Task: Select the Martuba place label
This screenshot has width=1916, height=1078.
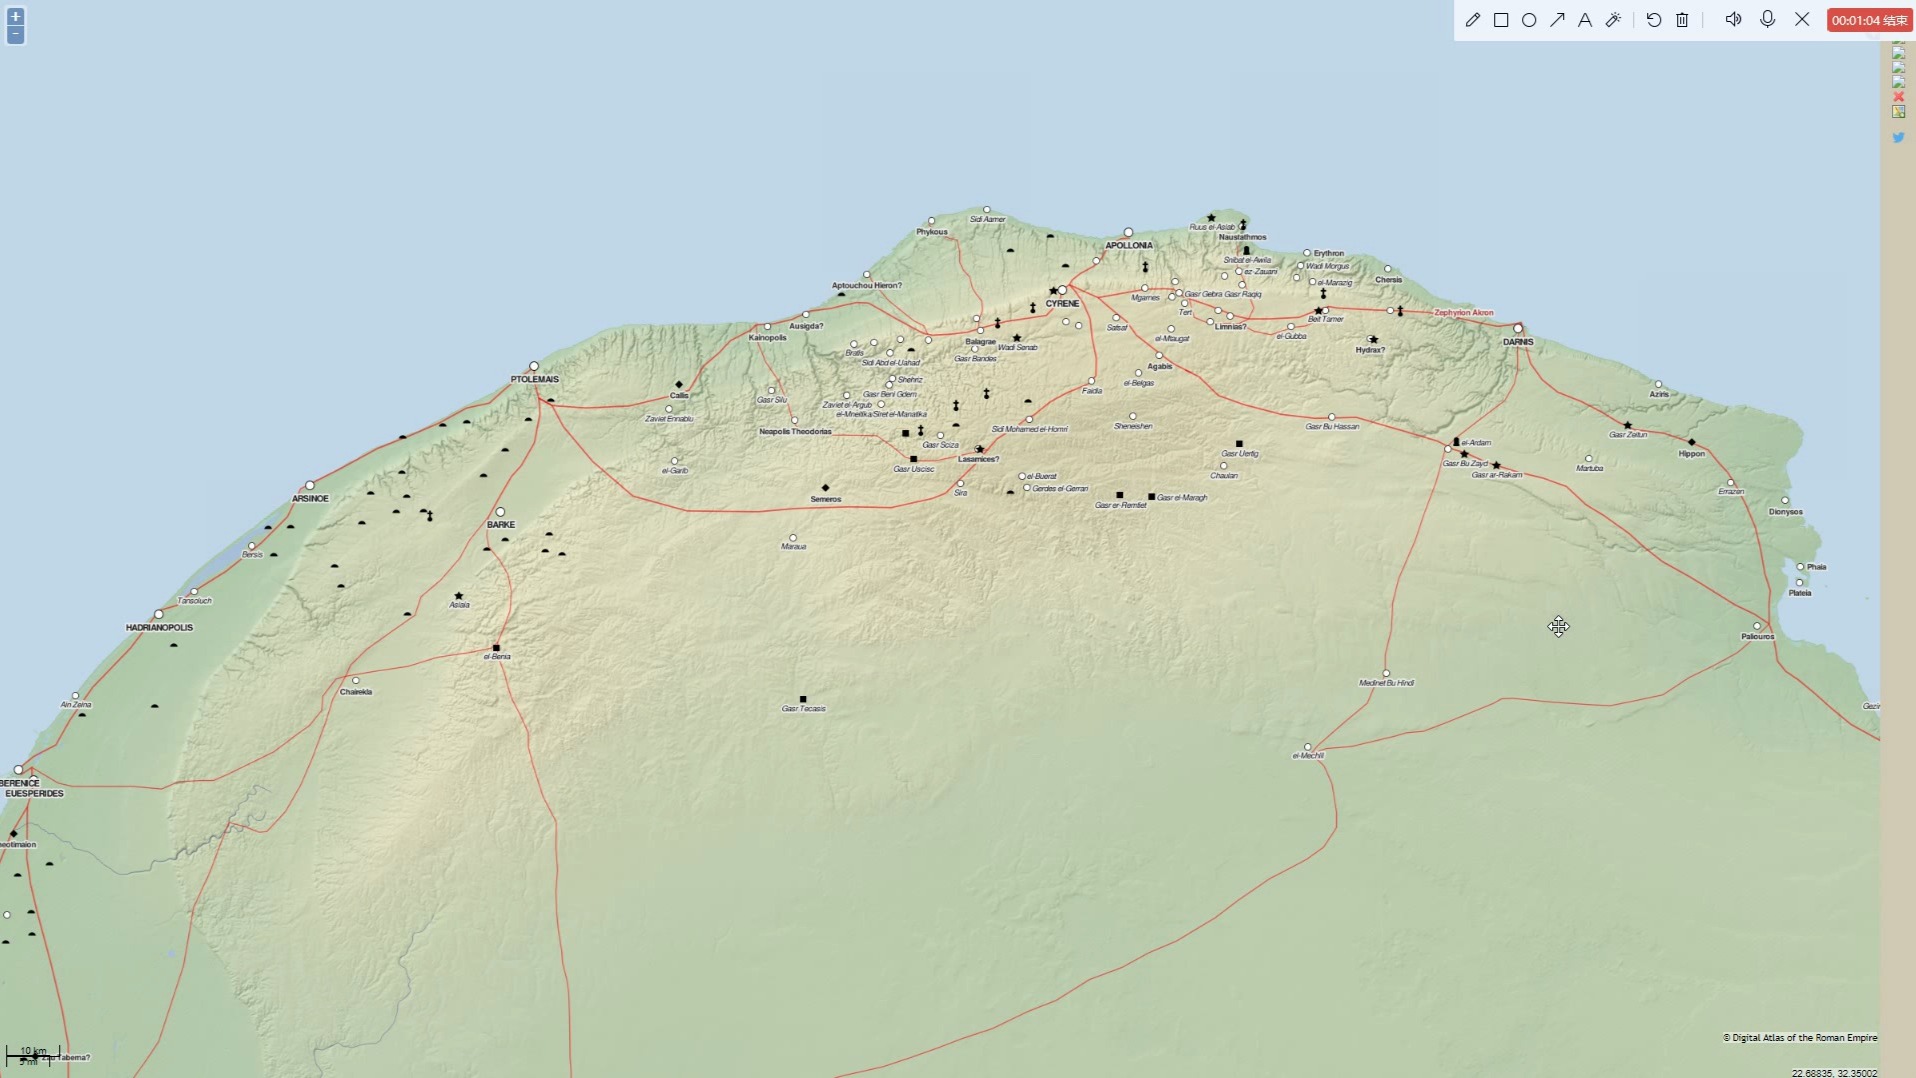Action: (1589, 469)
